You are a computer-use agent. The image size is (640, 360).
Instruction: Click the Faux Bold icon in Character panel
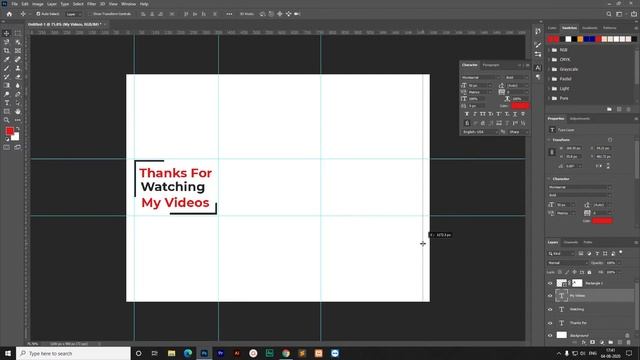pyautogui.click(x=467, y=114)
